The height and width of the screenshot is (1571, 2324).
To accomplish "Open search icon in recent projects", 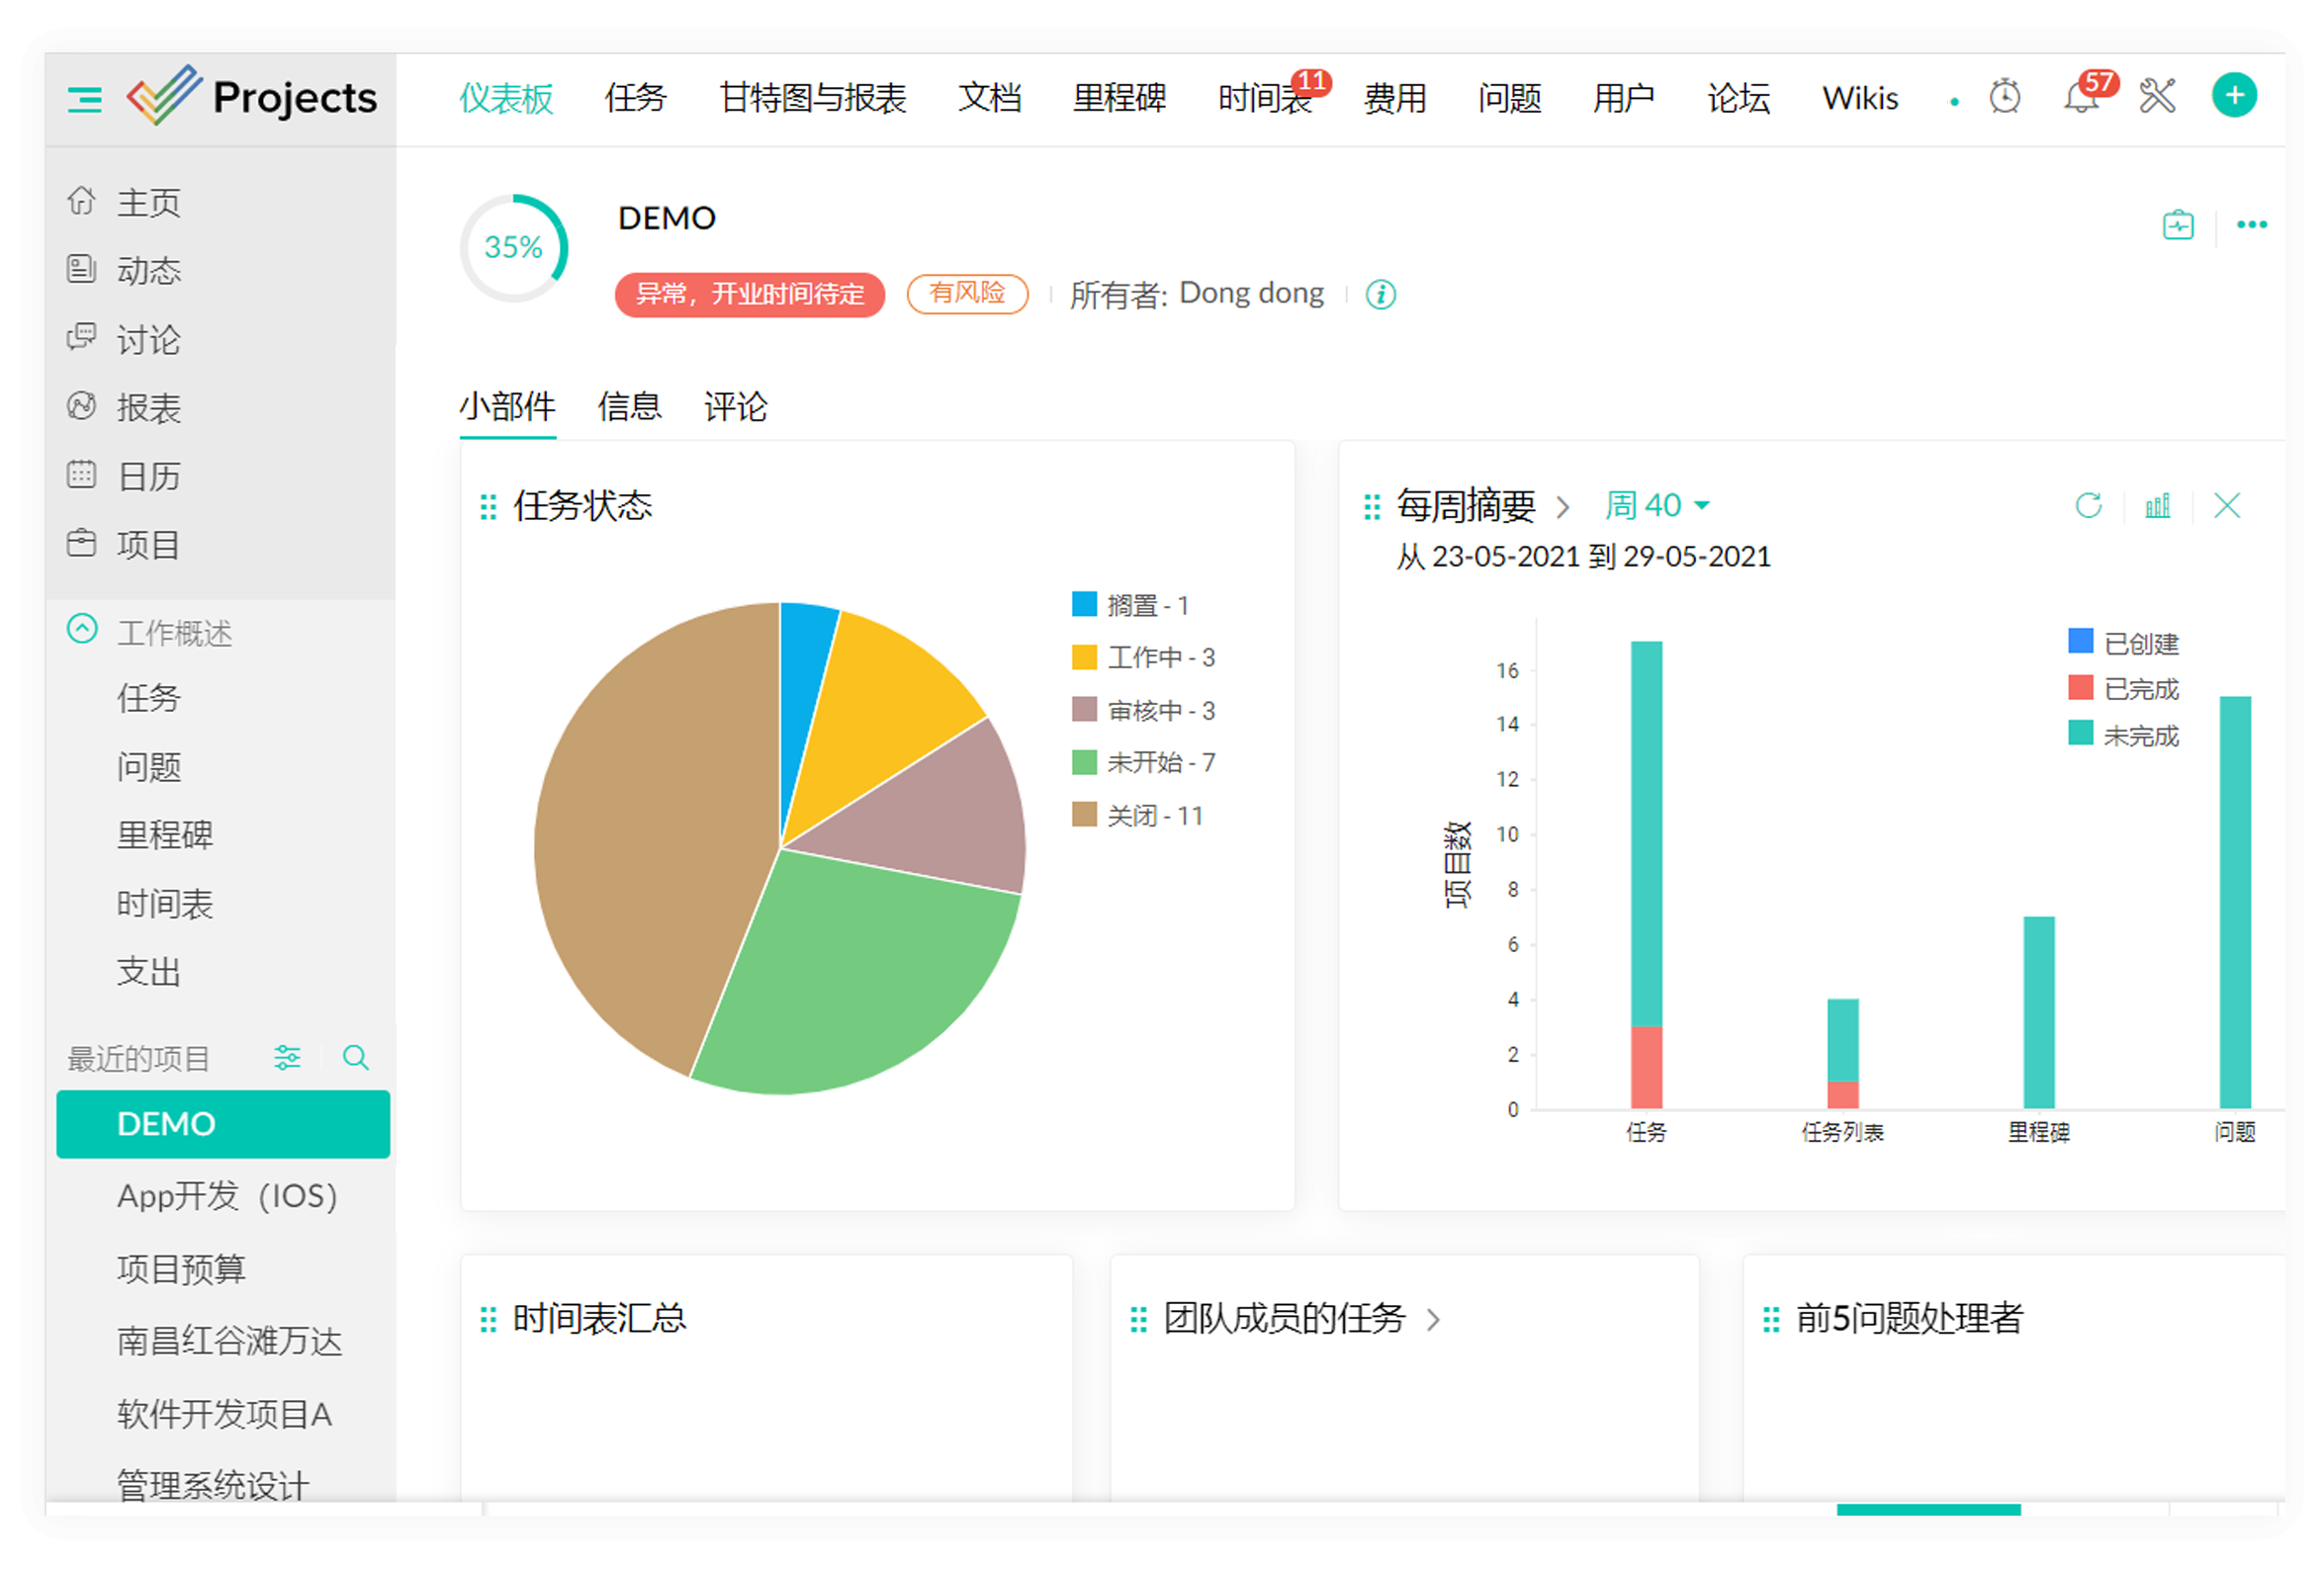I will pos(355,1058).
